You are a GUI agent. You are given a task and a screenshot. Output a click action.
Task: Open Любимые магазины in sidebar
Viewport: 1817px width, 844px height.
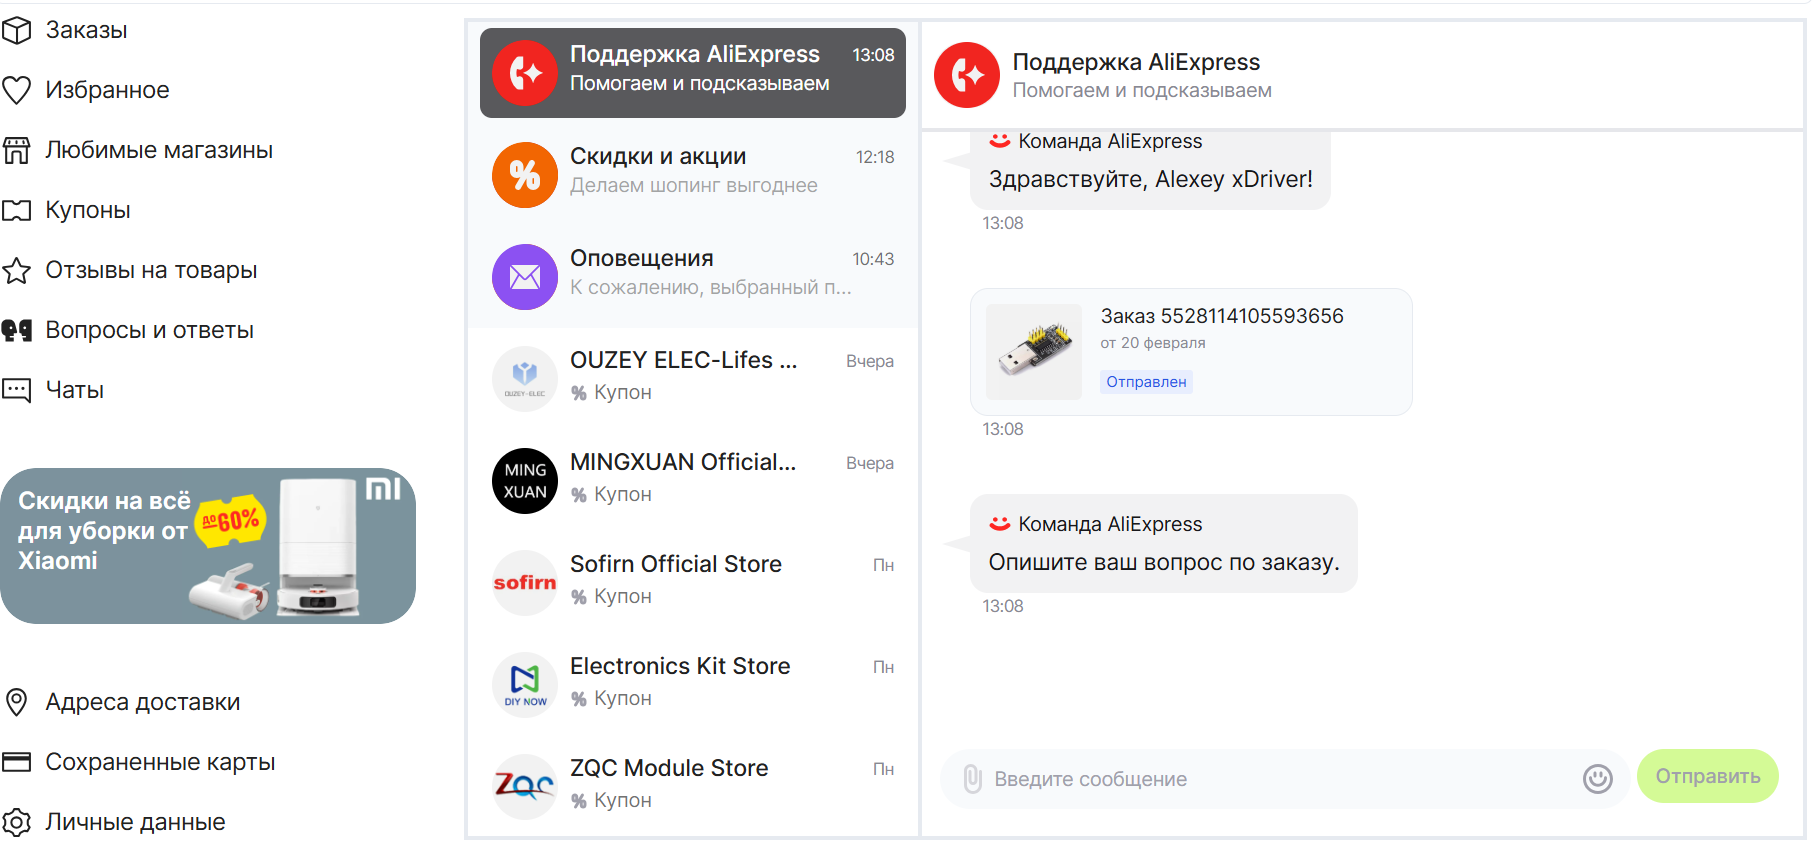159,150
